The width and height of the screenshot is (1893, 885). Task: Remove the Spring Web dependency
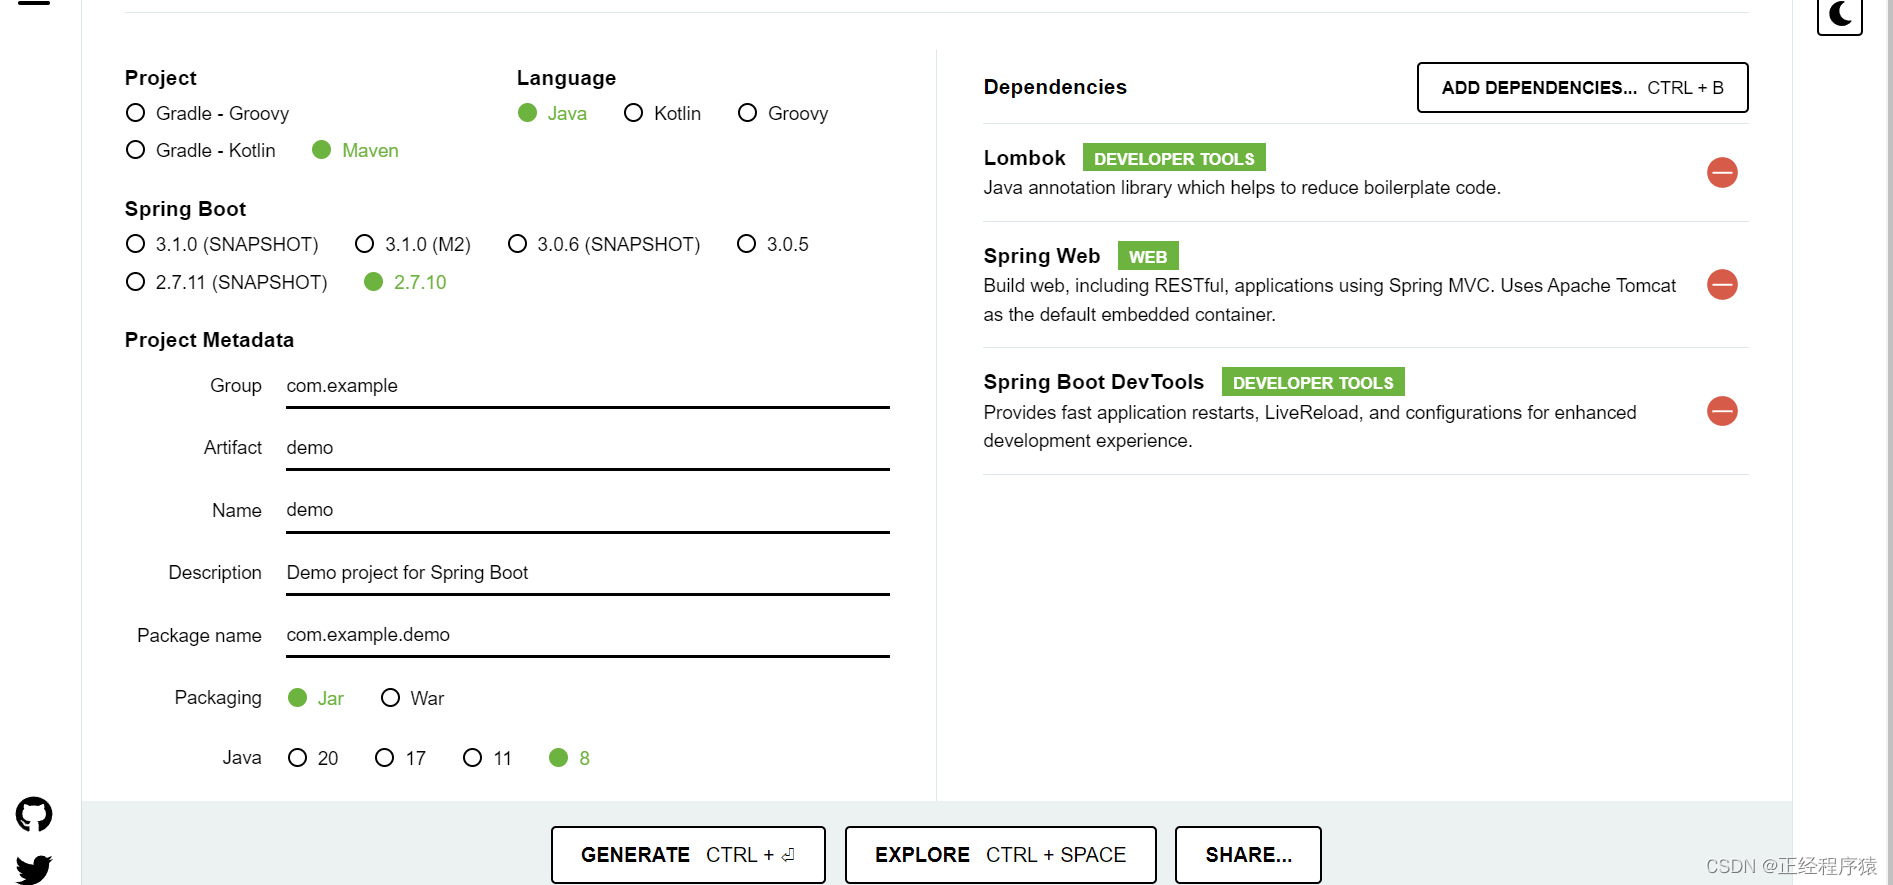(x=1722, y=285)
